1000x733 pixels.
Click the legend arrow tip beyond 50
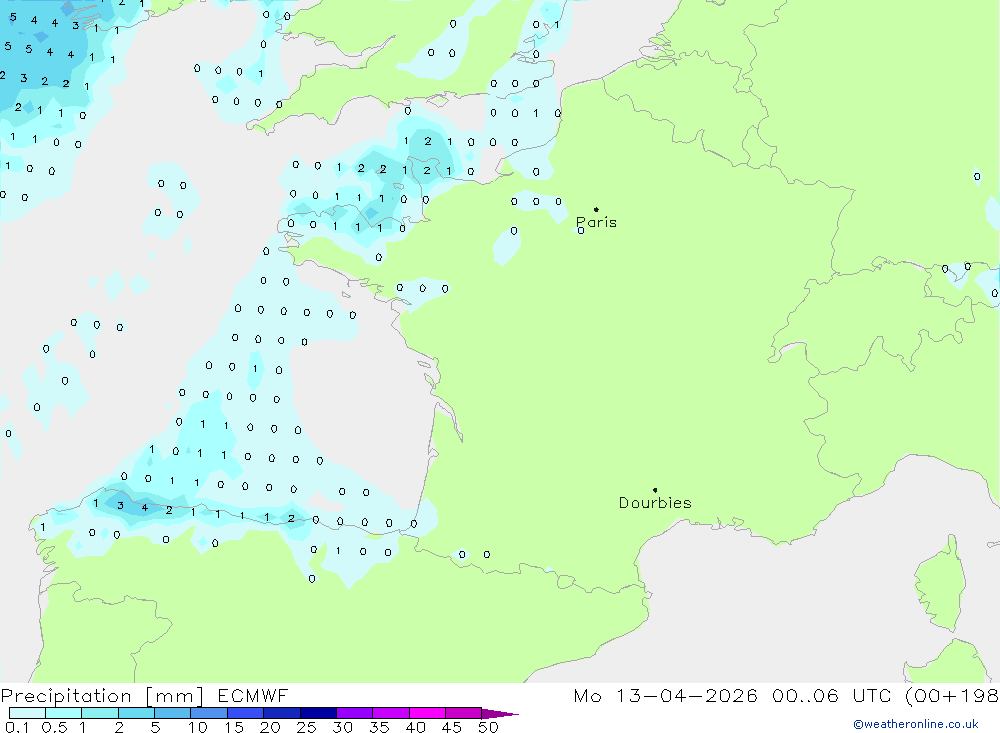(x=500, y=713)
